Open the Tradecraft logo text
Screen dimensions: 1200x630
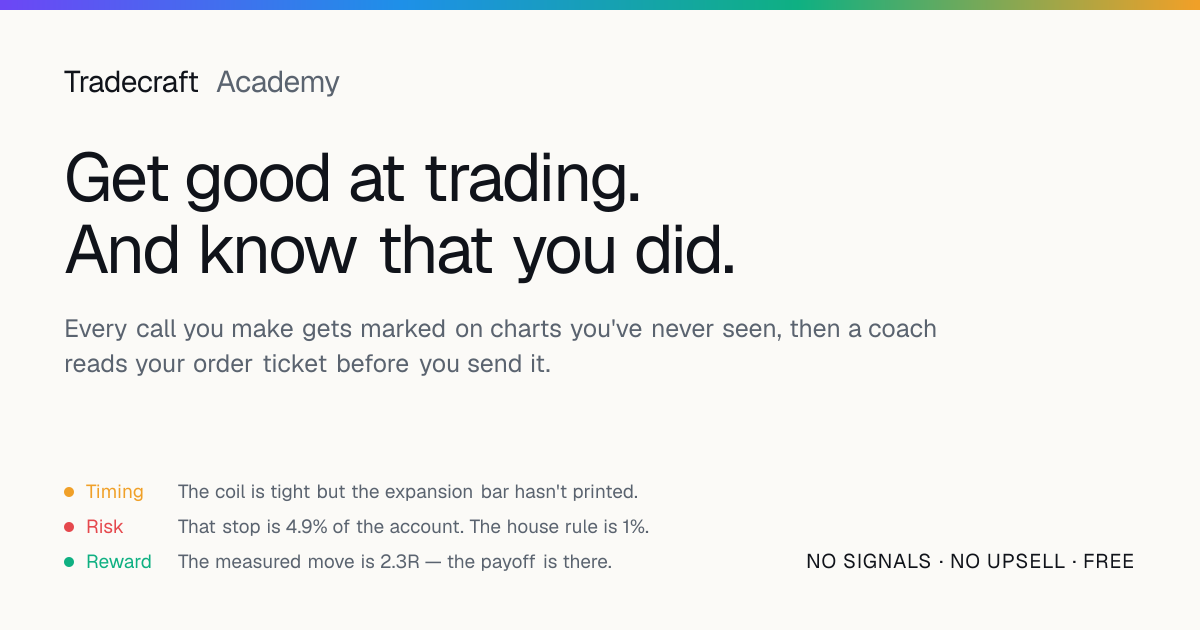(x=131, y=82)
